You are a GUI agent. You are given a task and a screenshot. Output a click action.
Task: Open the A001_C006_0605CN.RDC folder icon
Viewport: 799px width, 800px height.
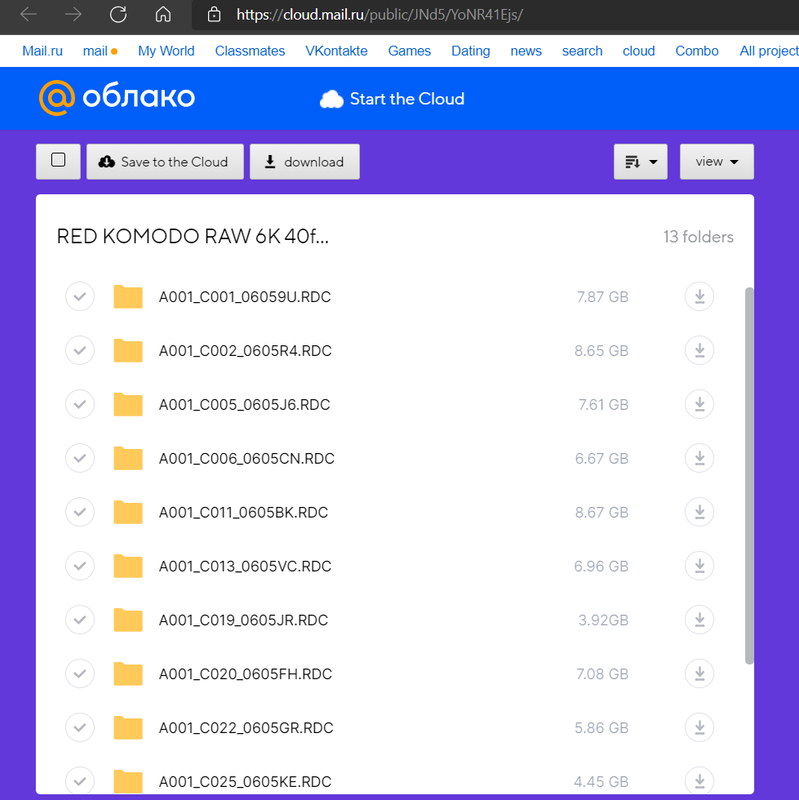pyautogui.click(x=128, y=458)
